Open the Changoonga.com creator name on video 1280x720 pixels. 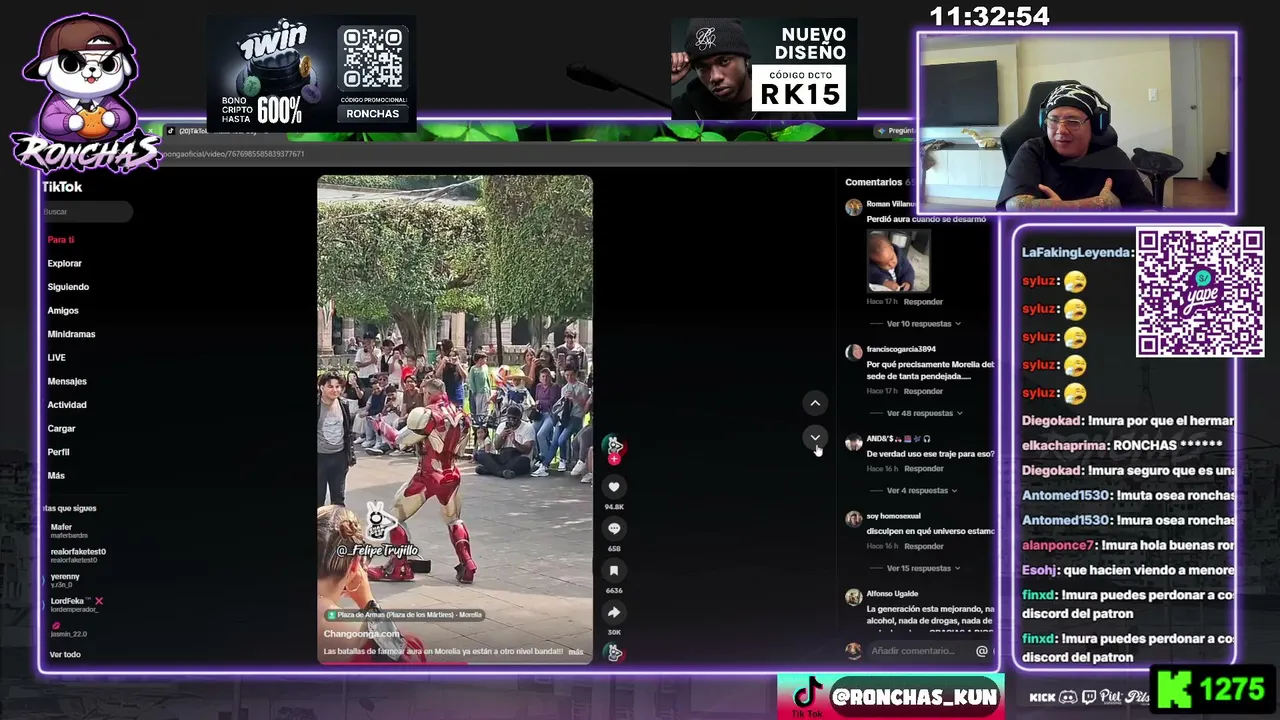tap(361, 634)
